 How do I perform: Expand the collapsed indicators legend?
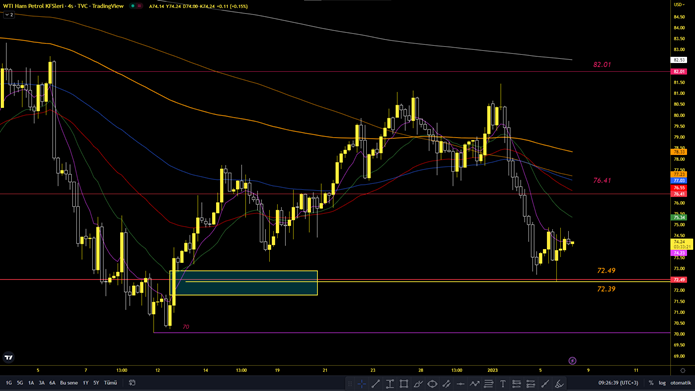pos(8,15)
